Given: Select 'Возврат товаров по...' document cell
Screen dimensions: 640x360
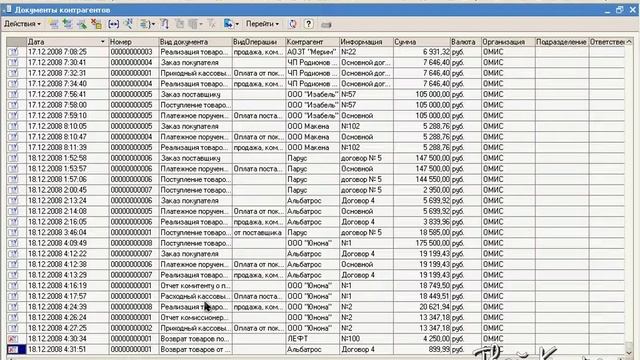Looking at the screenshot, I should (x=195, y=339).
